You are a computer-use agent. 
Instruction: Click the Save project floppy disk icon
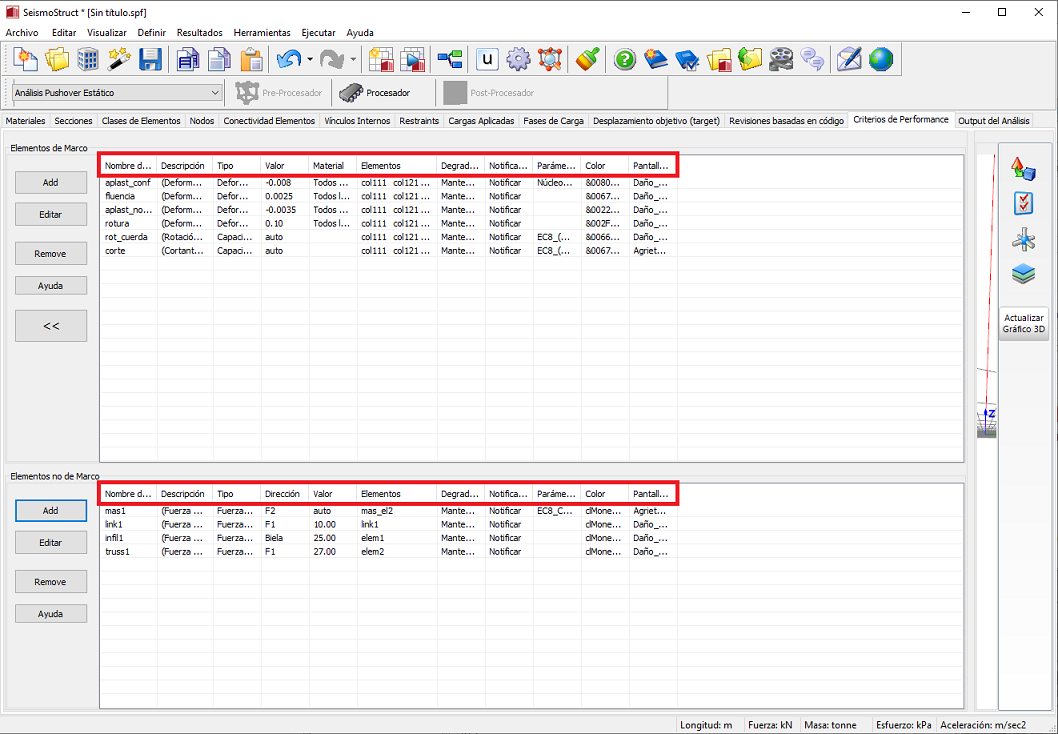tap(151, 60)
